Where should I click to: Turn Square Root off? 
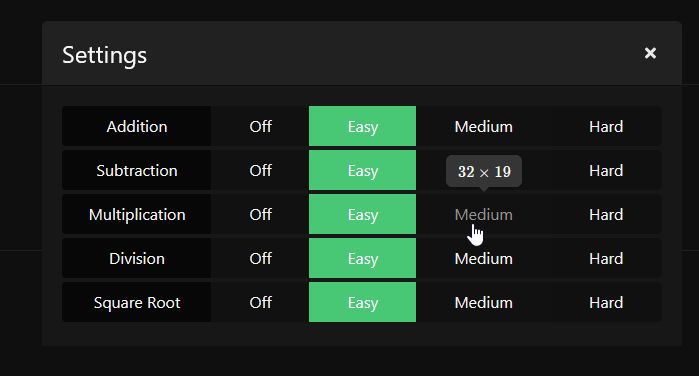[x=260, y=302]
